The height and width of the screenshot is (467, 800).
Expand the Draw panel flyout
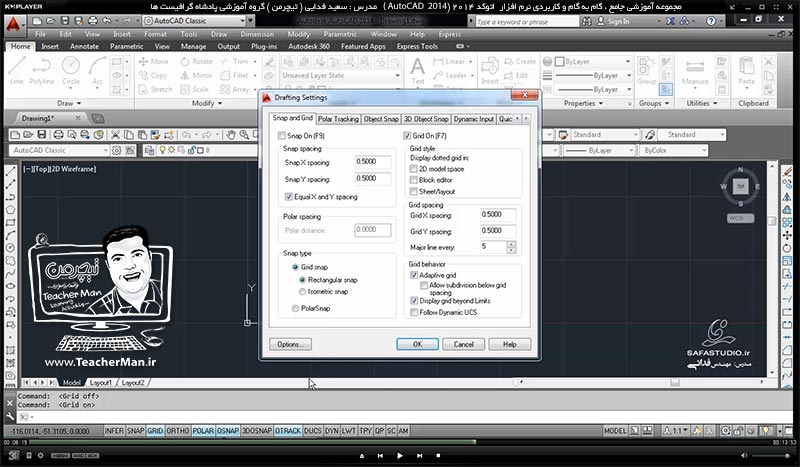(69, 103)
